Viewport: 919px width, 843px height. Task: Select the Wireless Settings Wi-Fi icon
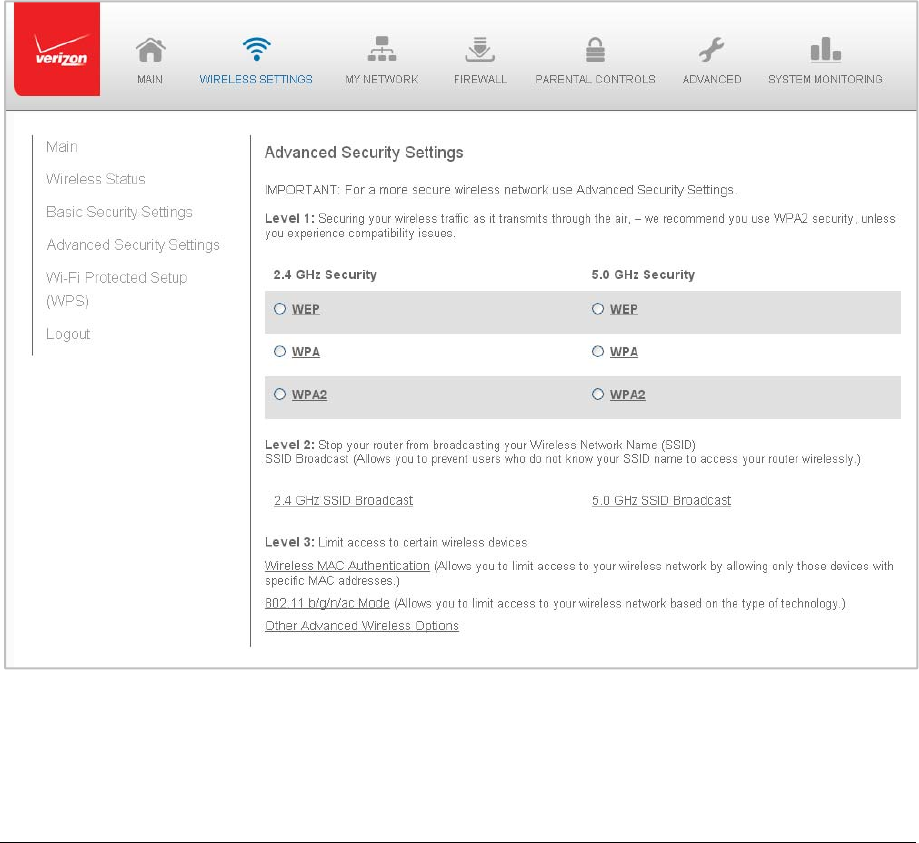click(257, 49)
